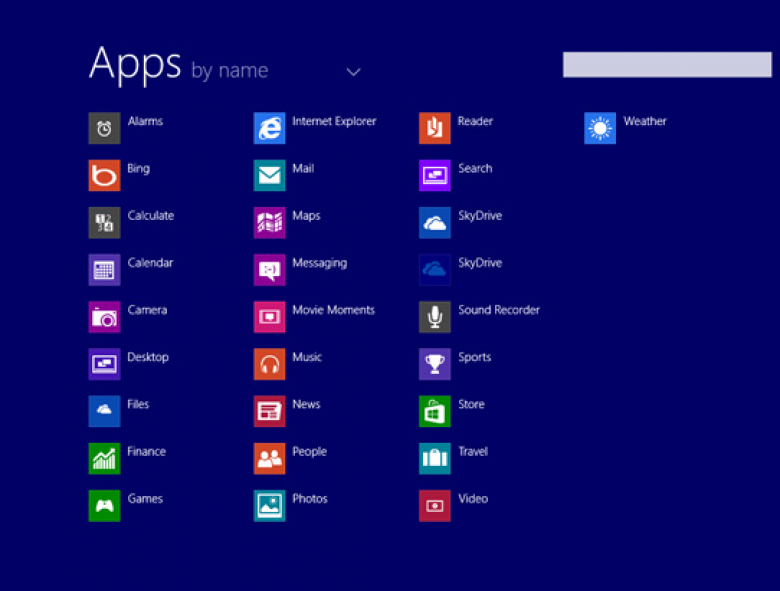Screen dimensions: 780x591
Task: Launch the Sound Recorder microphone icon
Action: click(x=435, y=317)
